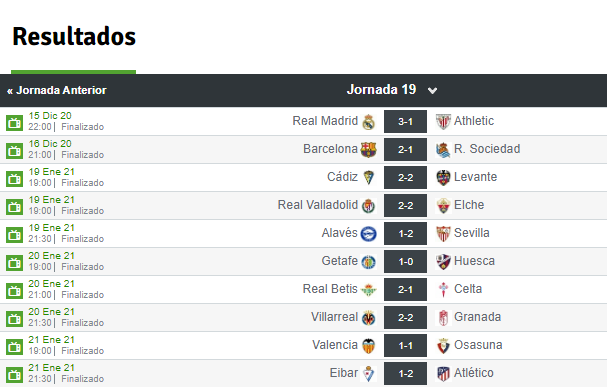This screenshot has width=607, height=387.
Task: Click the TV icon for Real Madrid match
Action: (x=14, y=123)
